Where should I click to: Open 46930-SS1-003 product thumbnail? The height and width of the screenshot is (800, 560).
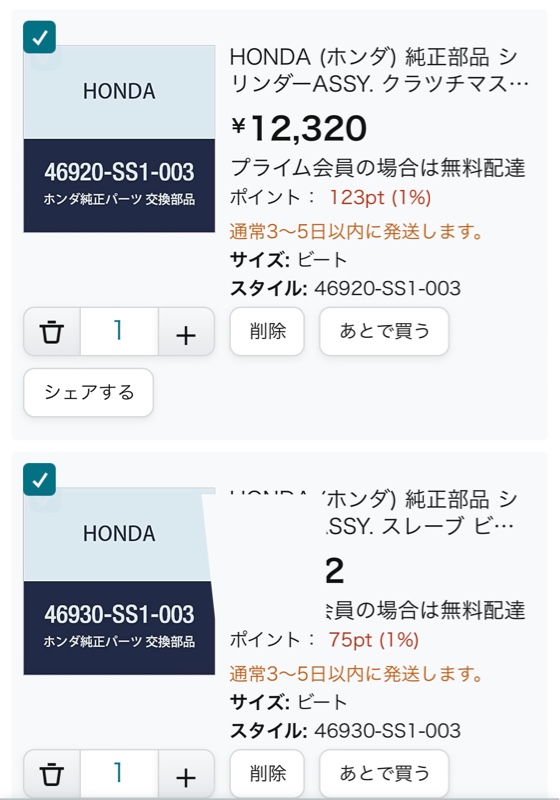point(119,581)
